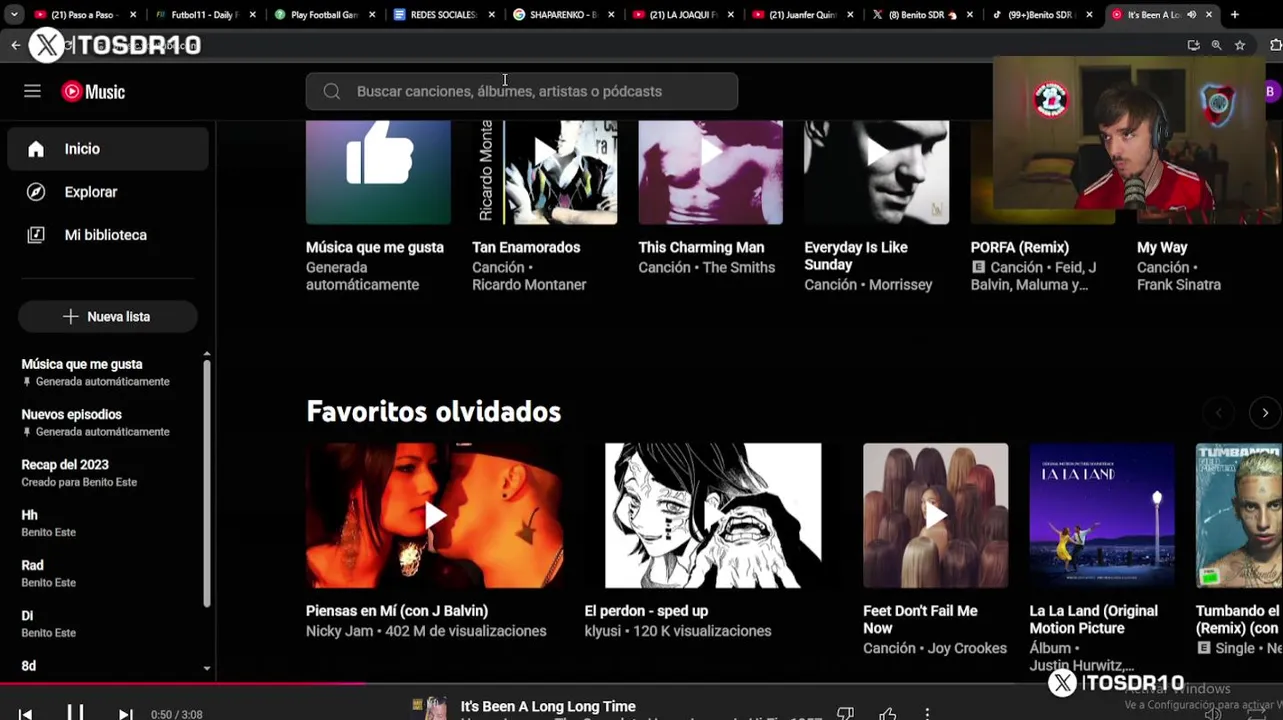Pause the current song
The height and width of the screenshot is (720, 1283).
75,713
